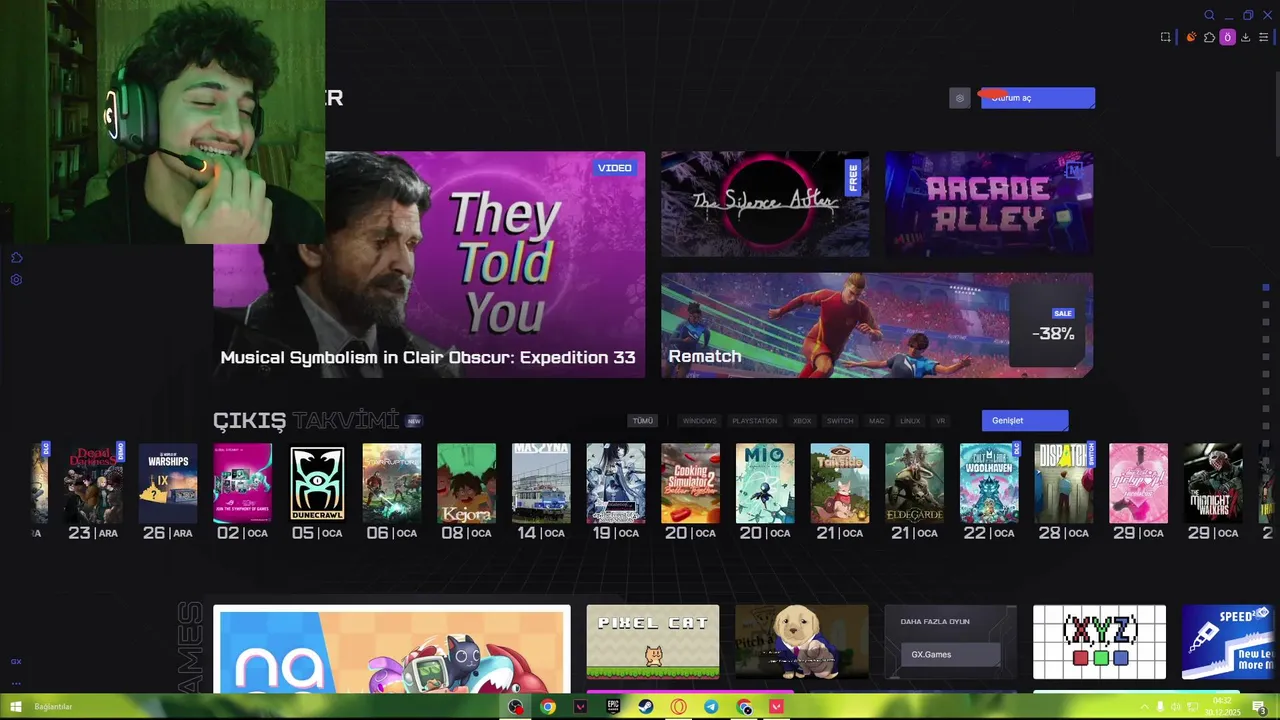Select the XBOX platform filter

tap(802, 421)
